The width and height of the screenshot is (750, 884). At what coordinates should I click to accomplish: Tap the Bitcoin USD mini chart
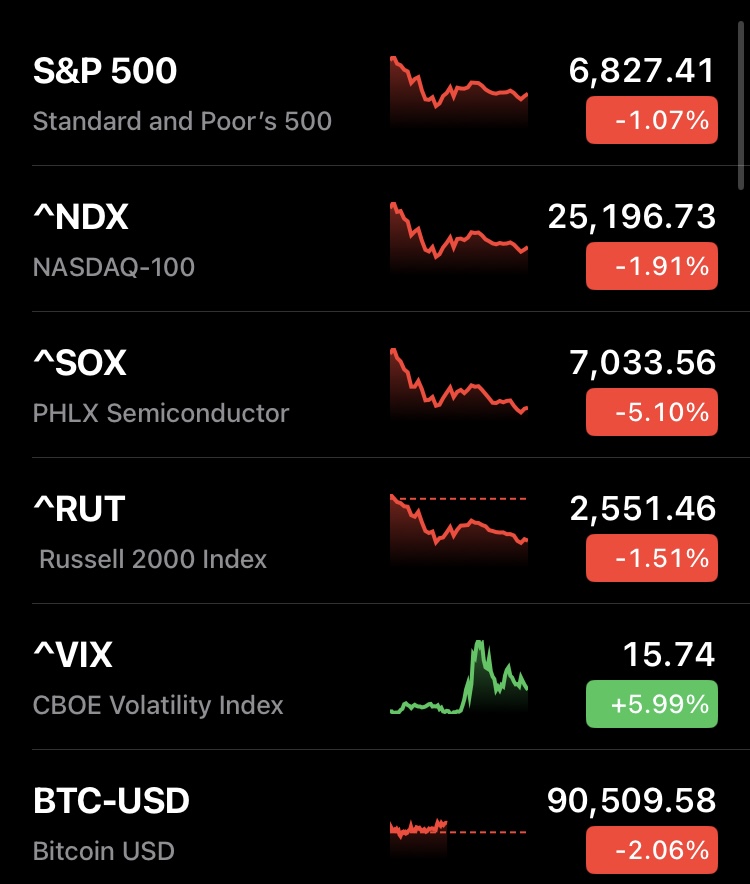[x=458, y=830]
